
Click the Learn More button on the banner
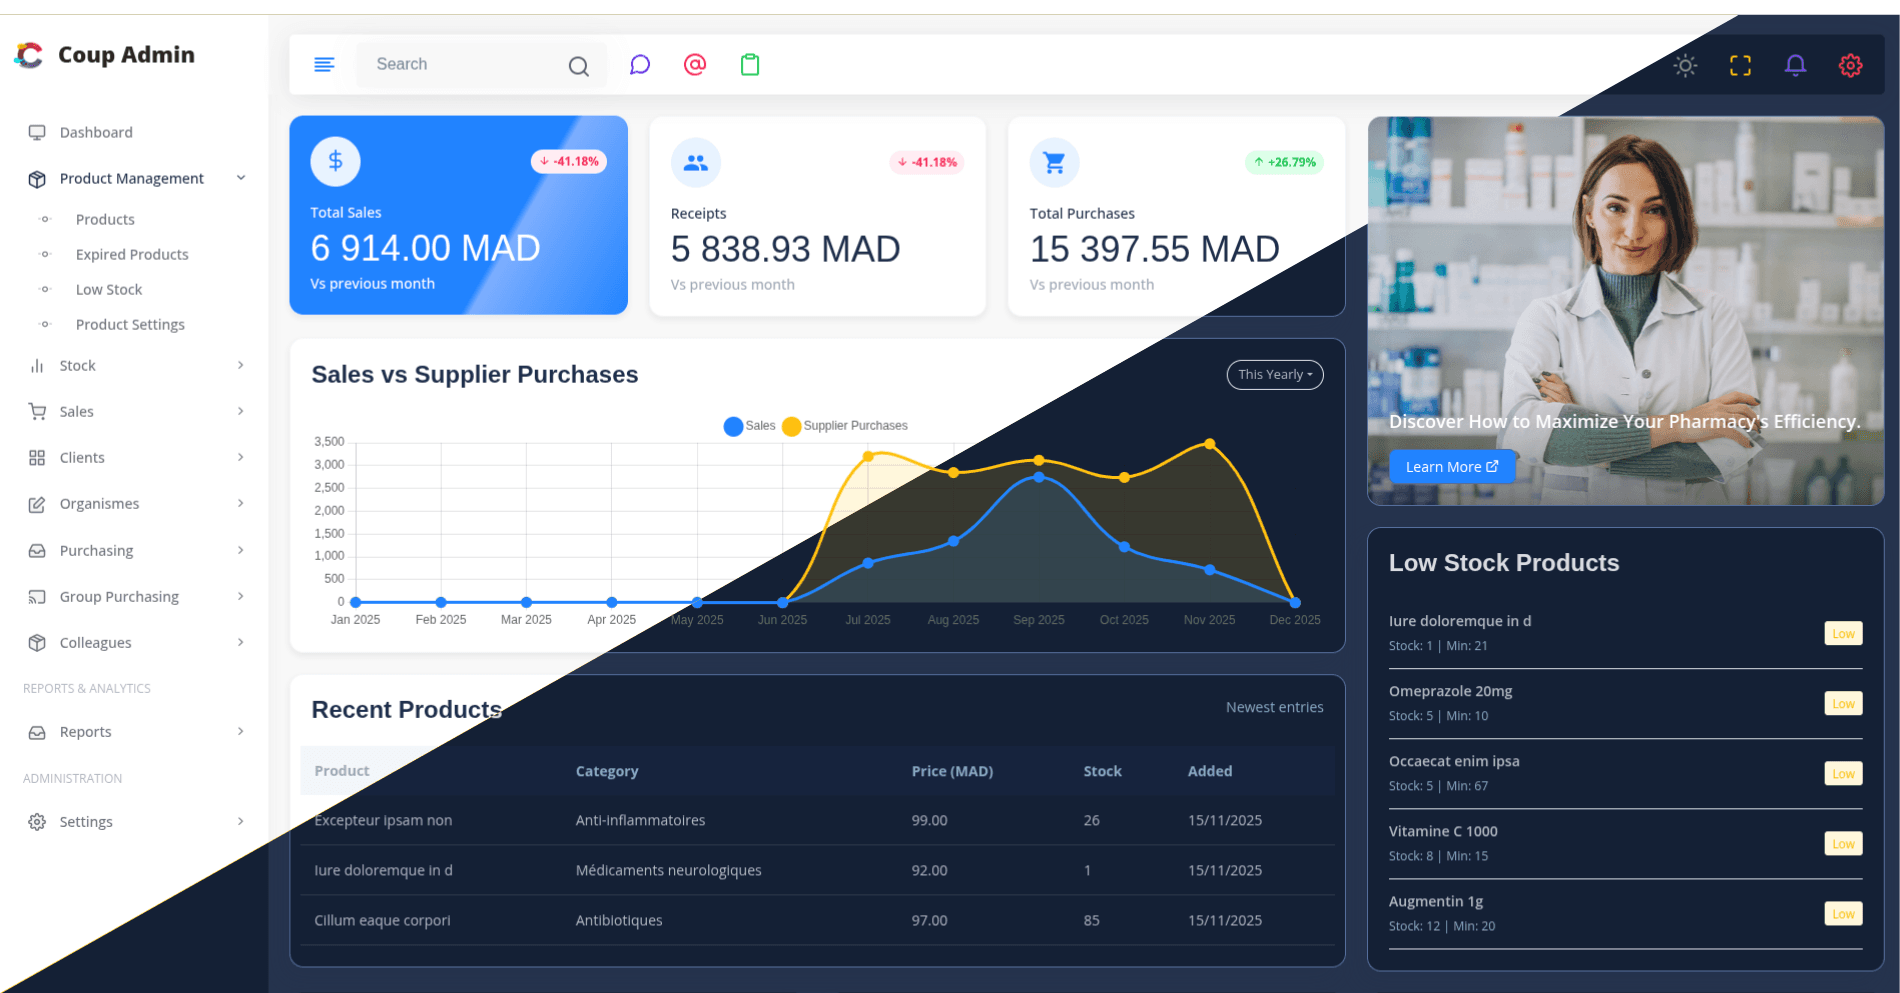pyautogui.click(x=1452, y=466)
